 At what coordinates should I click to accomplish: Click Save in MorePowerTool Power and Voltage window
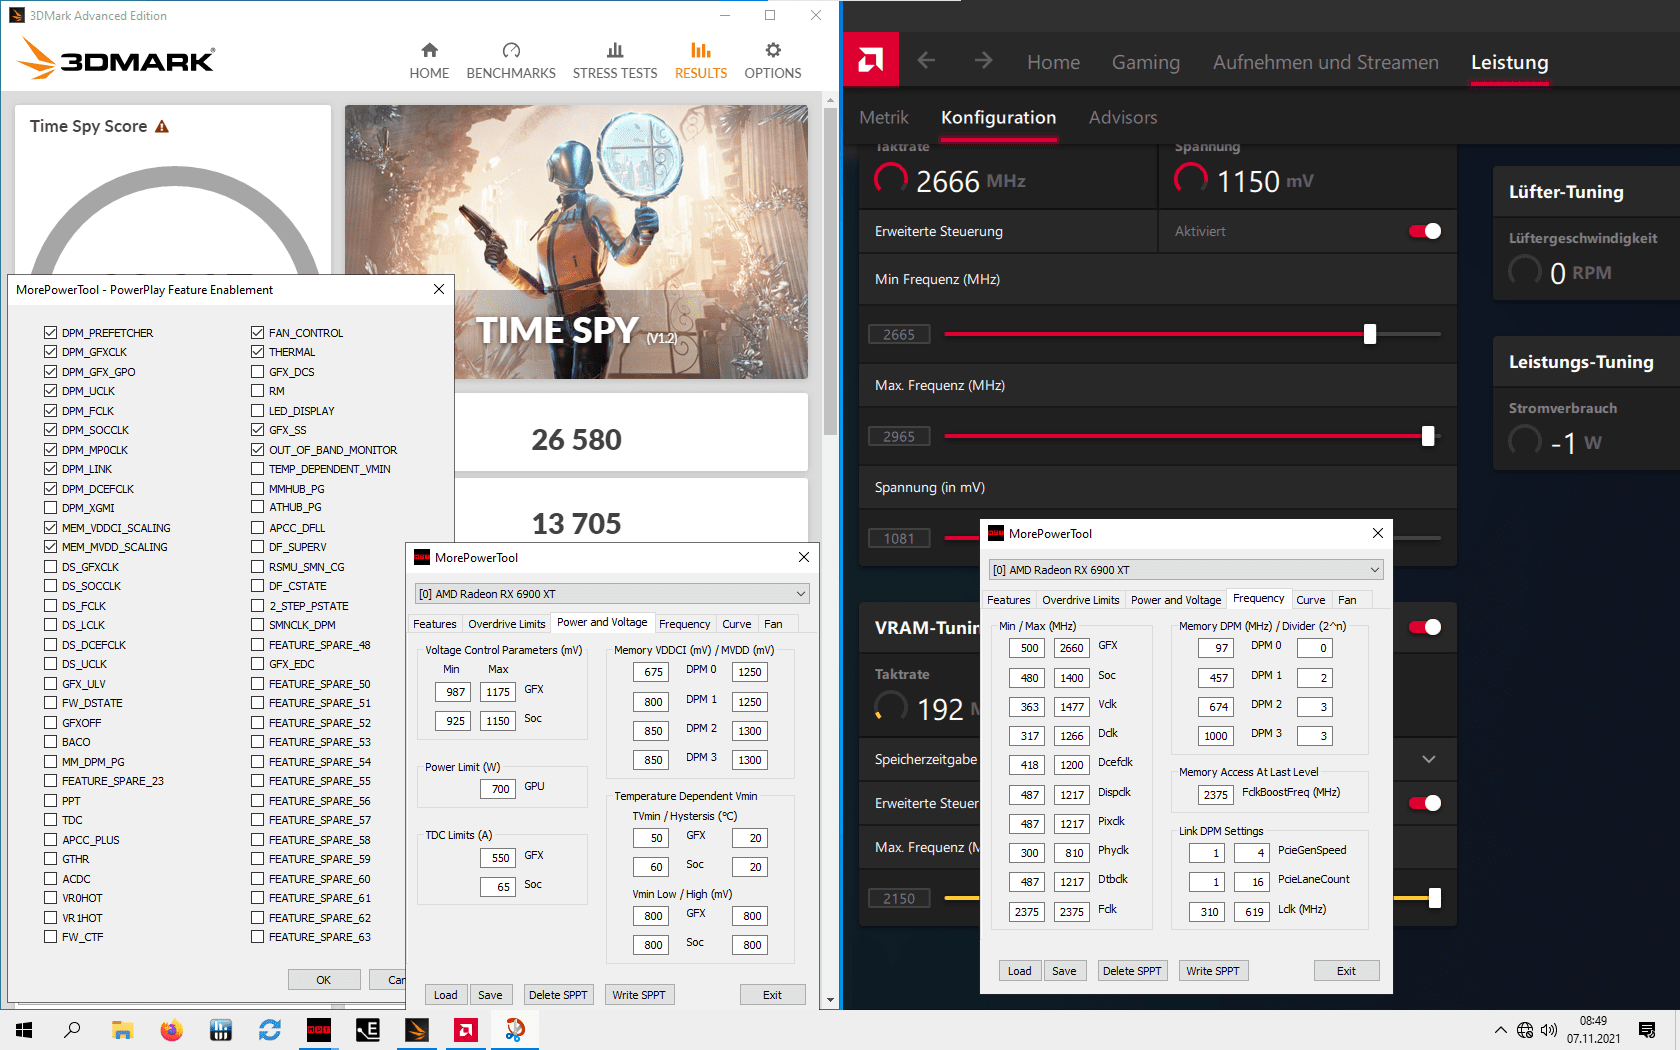coord(490,995)
